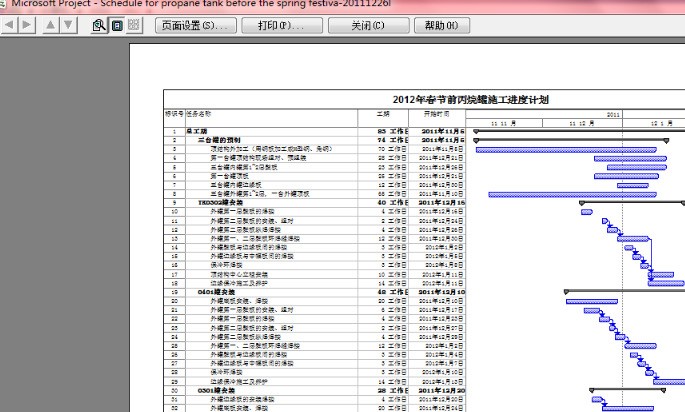The image size is (685, 412).
Task: Click the Gantt bar for task row 20
Action: pos(592,301)
